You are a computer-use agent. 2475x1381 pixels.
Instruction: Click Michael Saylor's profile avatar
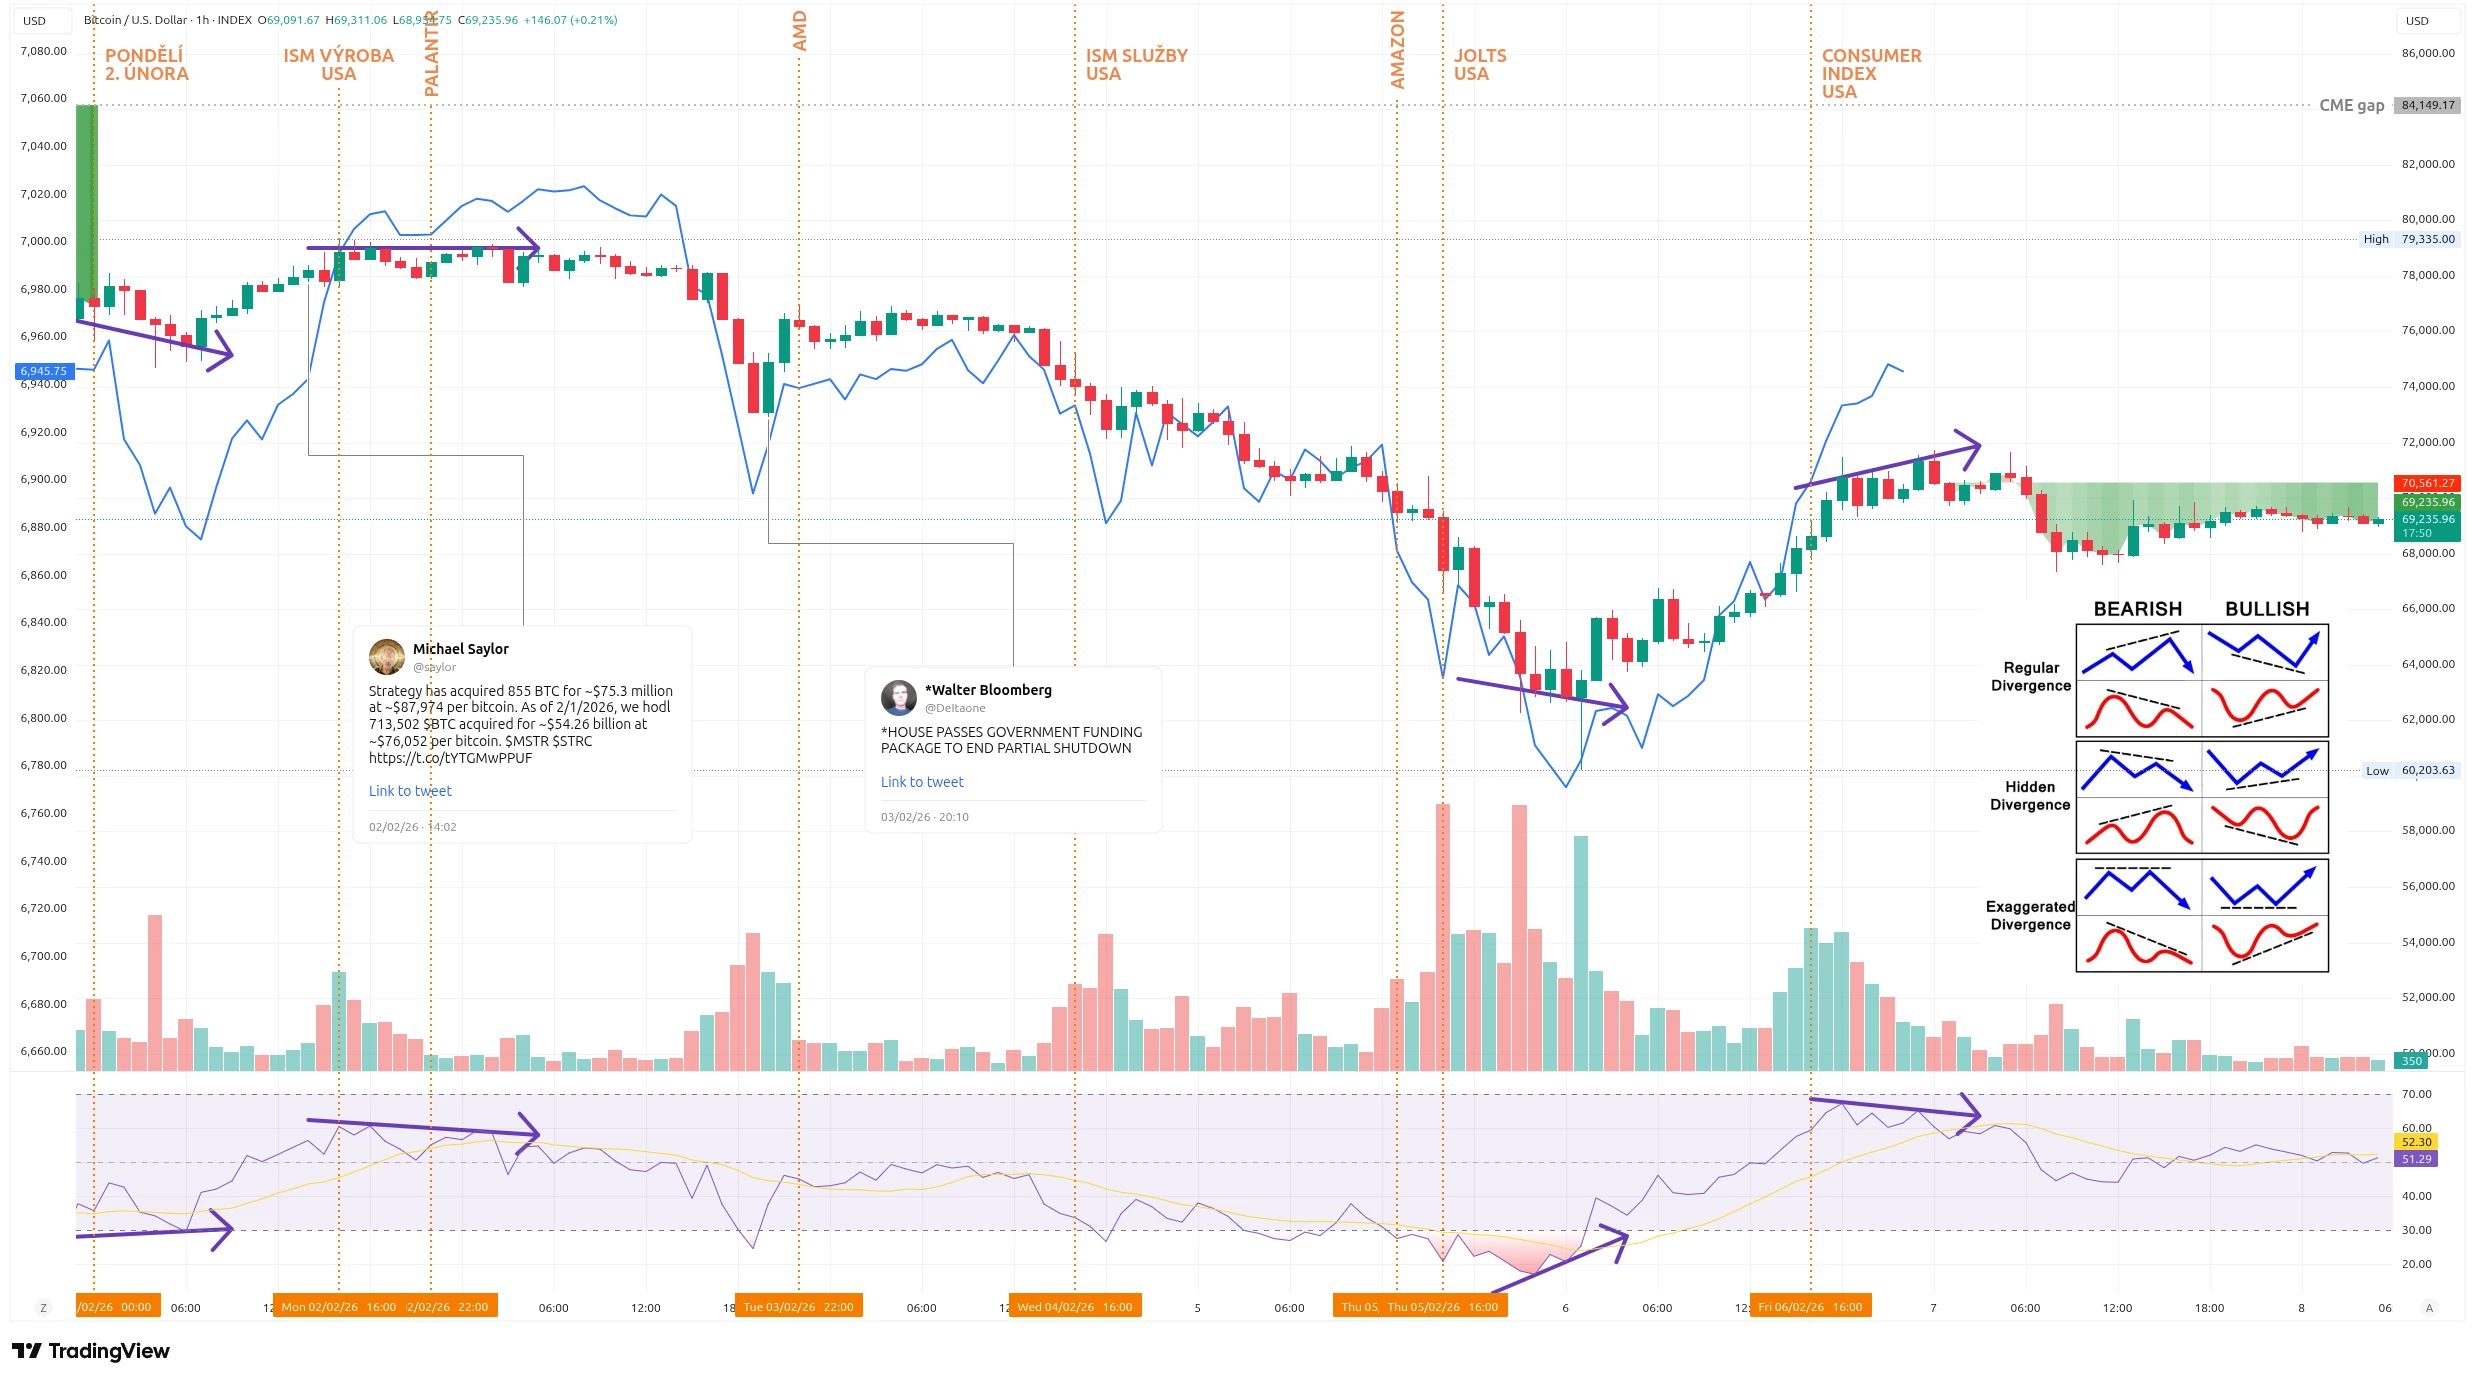pyautogui.click(x=388, y=657)
